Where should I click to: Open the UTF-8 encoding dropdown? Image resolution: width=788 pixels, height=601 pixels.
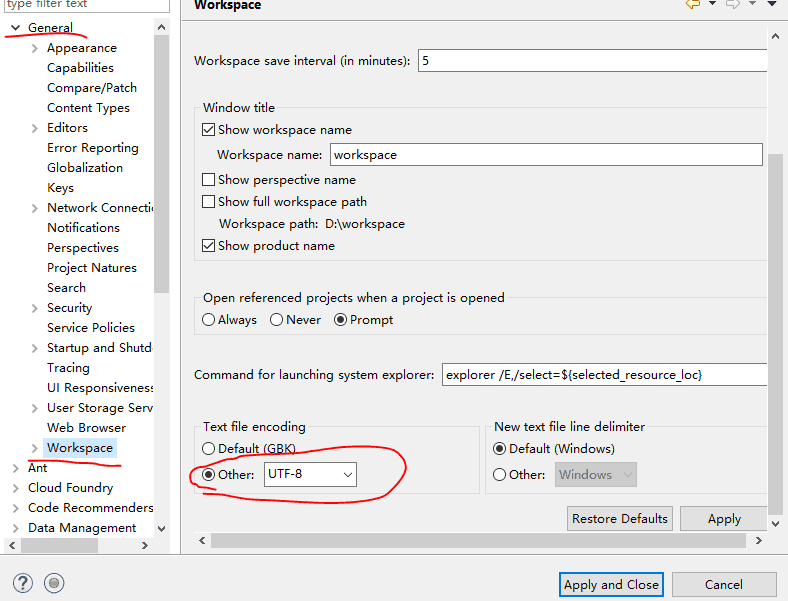[310, 475]
